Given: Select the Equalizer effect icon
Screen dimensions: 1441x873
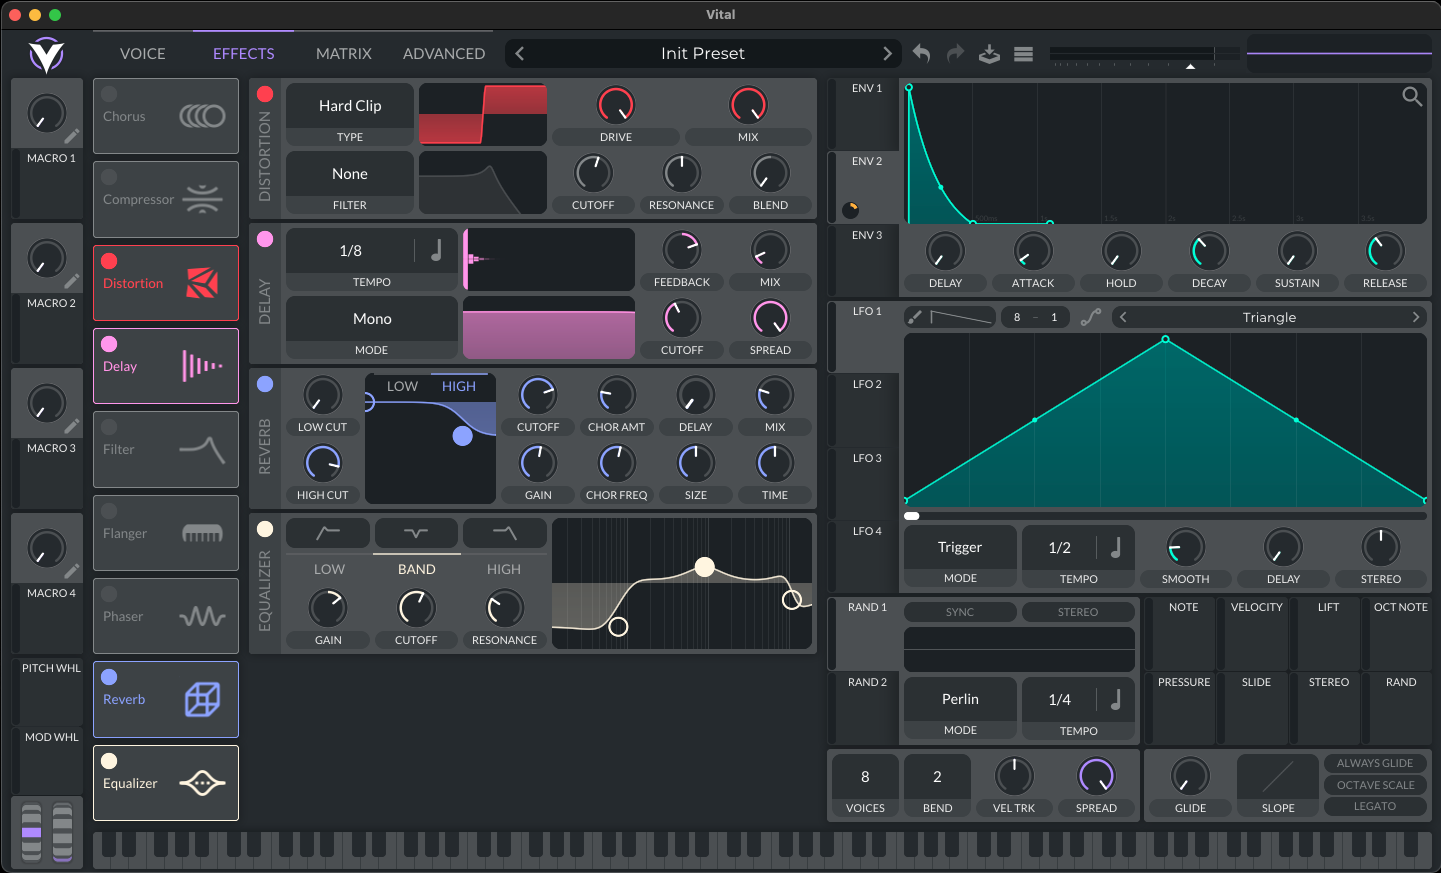Looking at the screenshot, I should point(202,783).
